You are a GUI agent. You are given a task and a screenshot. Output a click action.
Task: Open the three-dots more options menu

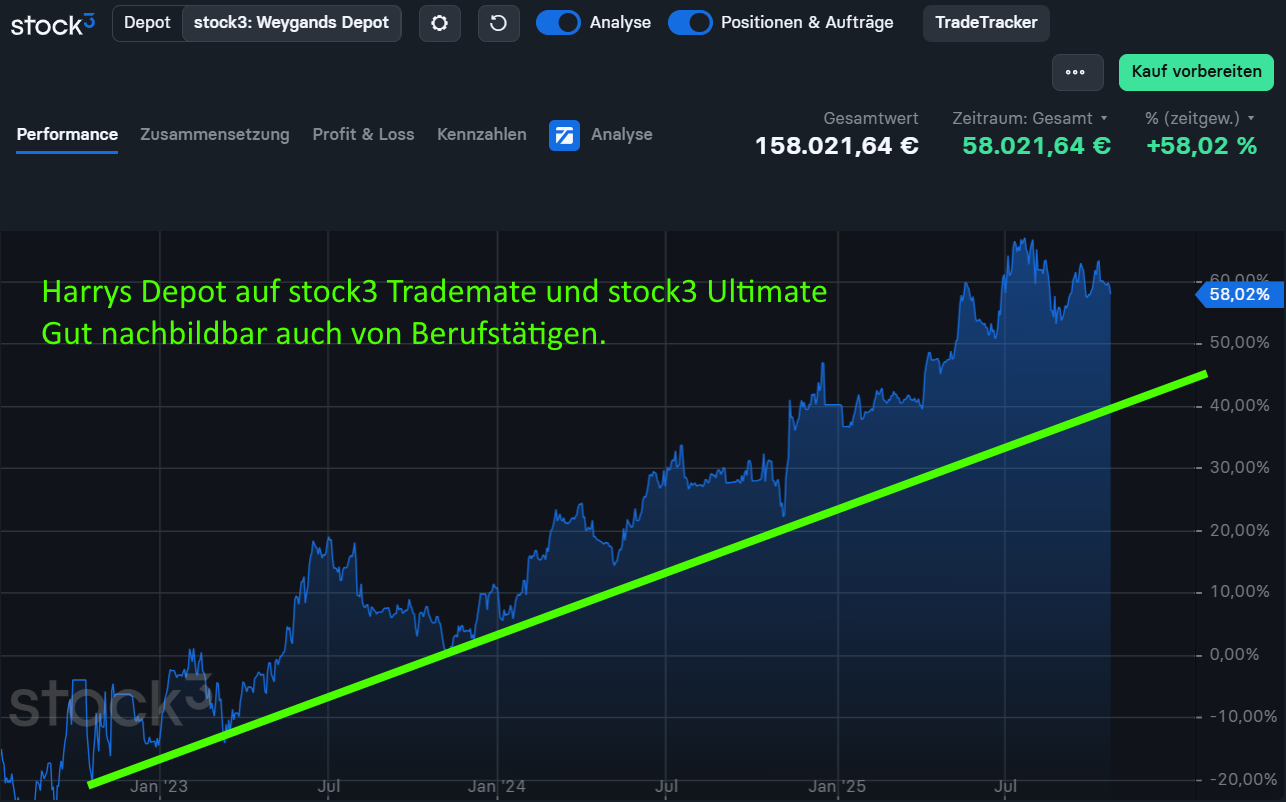click(1076, 72)
